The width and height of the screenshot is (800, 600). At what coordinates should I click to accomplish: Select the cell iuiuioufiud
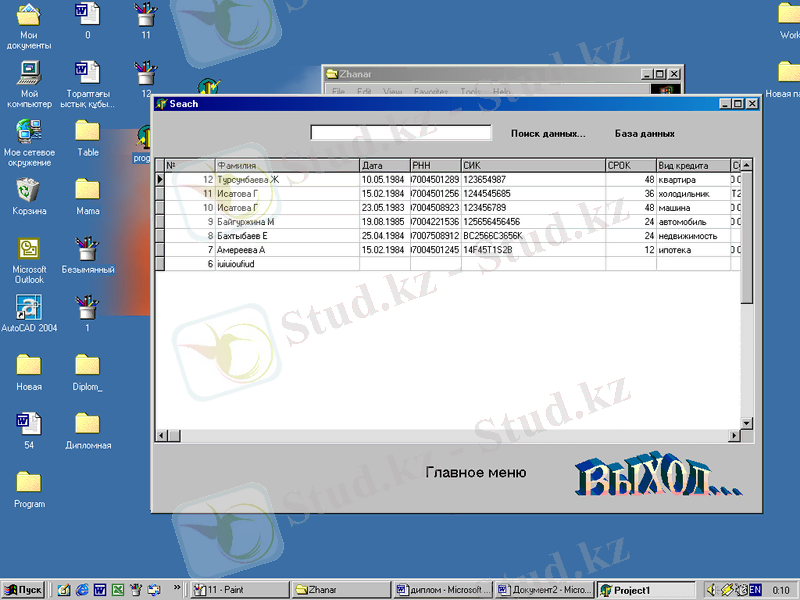pyautogui.click(x=287, y=264)
